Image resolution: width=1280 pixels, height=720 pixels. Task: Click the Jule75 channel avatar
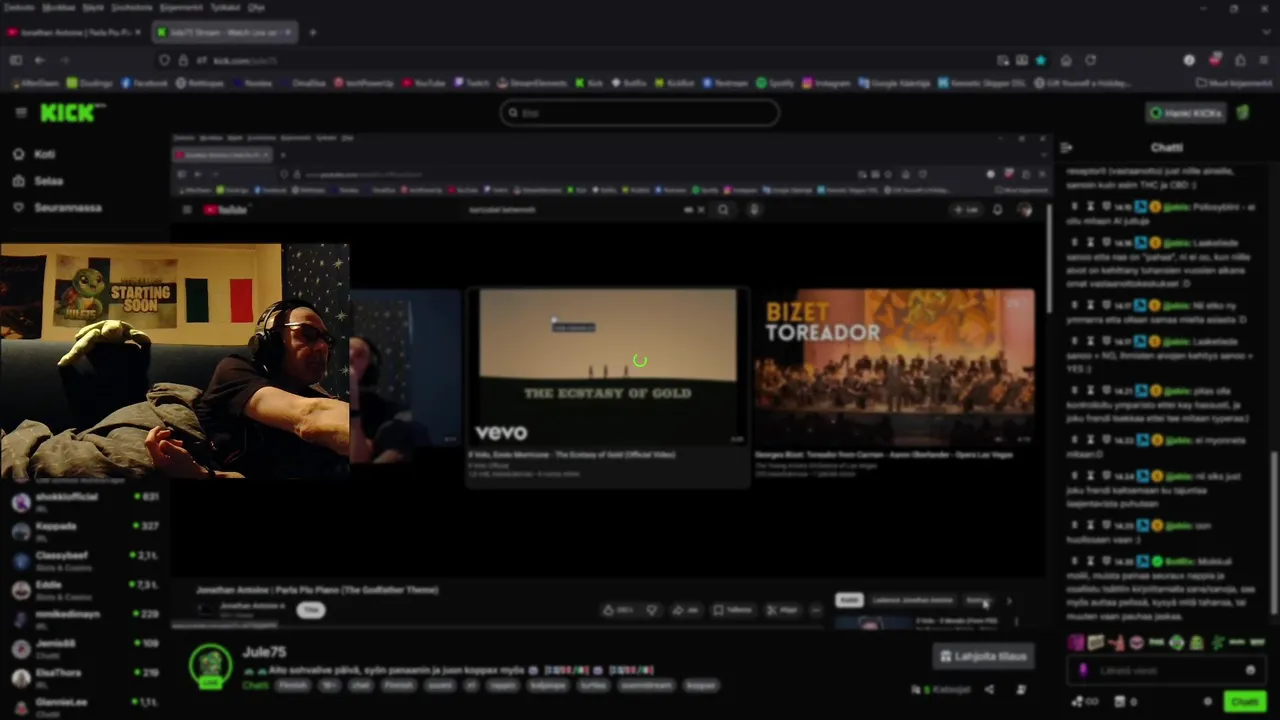[x=211, y=666]
